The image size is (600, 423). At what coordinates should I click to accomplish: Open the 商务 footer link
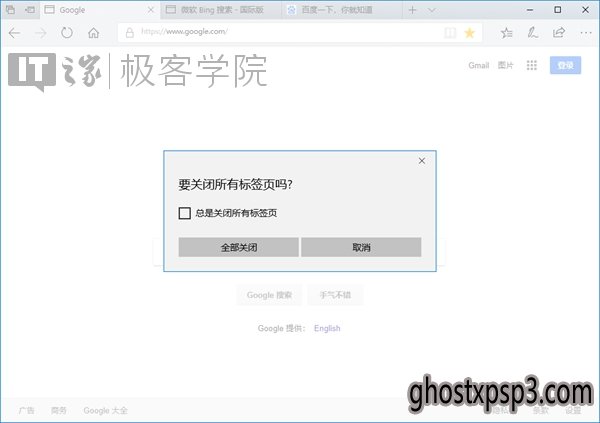tap(59, 410)
